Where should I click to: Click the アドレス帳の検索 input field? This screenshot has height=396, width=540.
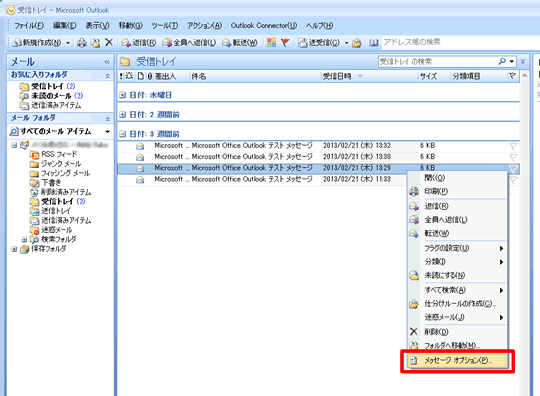(x=460, y=42)
